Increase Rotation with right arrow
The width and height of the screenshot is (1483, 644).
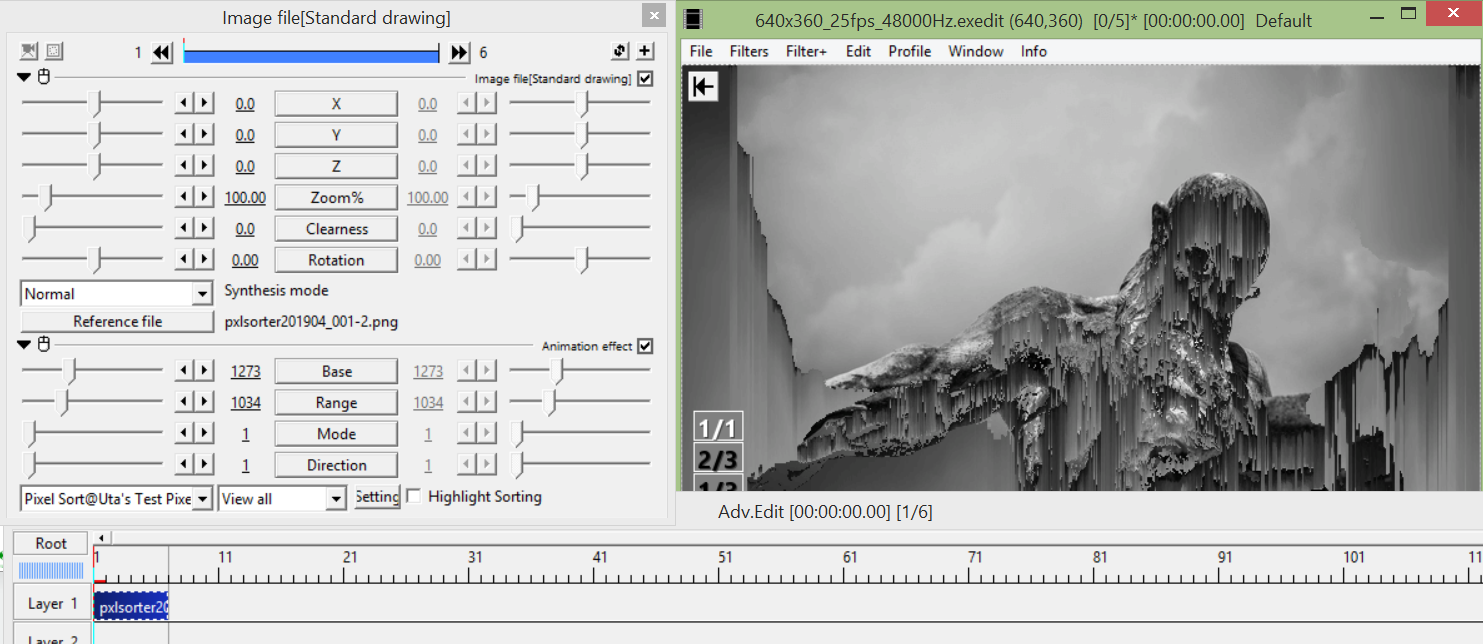(204, 259)
